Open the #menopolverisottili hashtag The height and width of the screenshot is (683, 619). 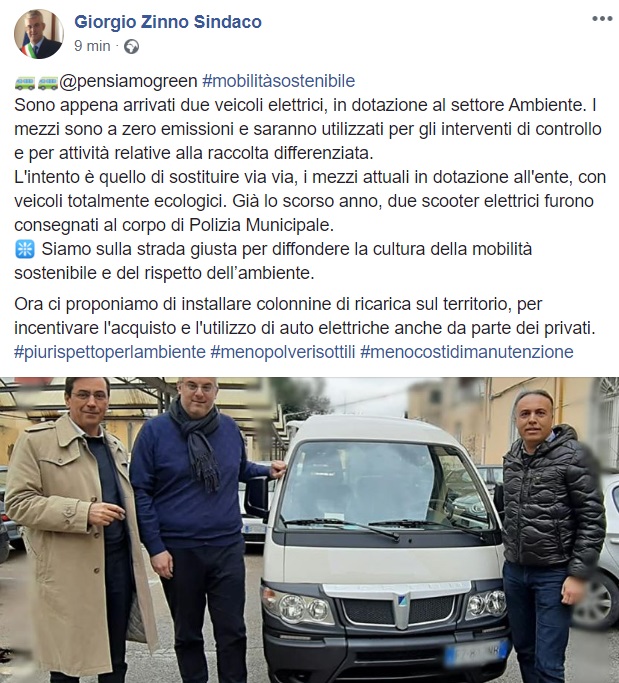(x=283, y=352)
